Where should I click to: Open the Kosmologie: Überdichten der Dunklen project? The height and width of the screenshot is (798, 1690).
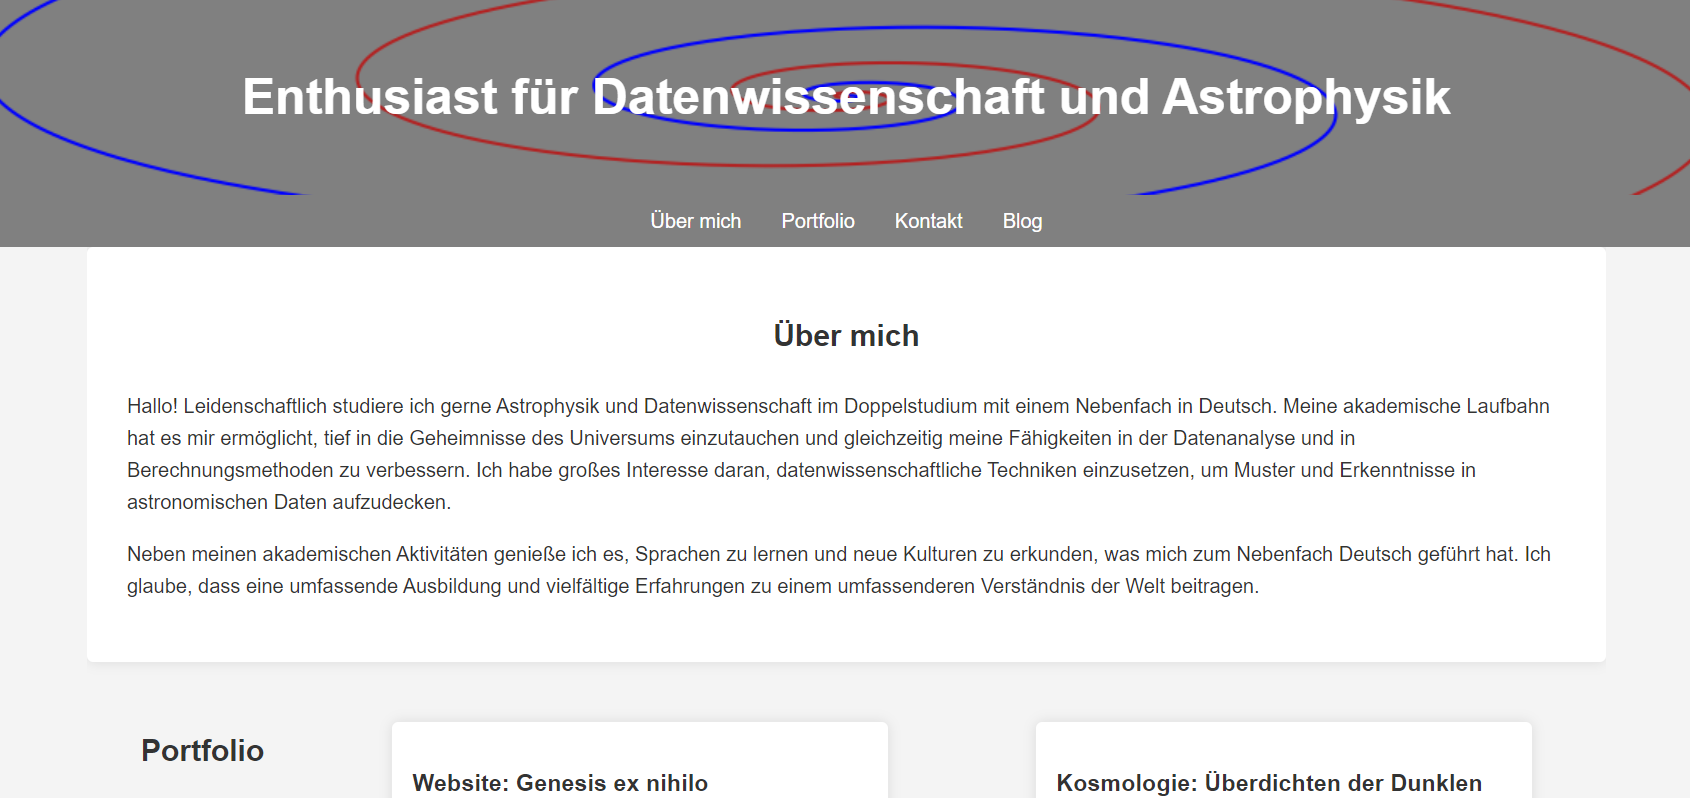1268,783
